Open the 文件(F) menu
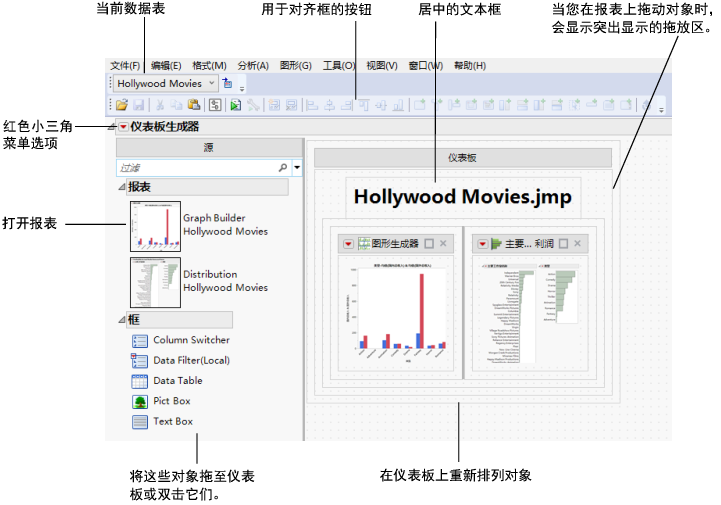The image size is (721, 505). (125, 66)
